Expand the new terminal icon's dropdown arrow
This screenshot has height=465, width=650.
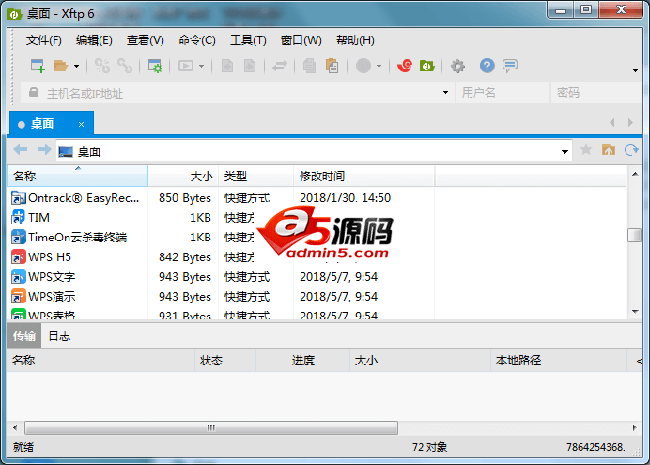tap(201, 66)
